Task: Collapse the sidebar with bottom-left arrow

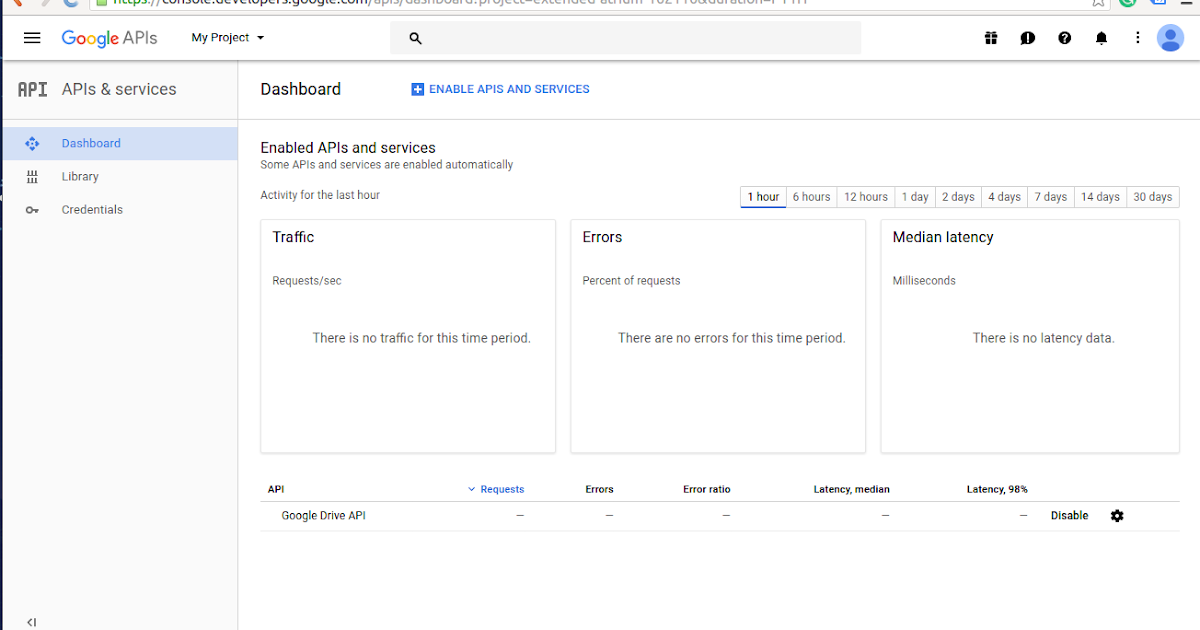Action: [31, 621]
